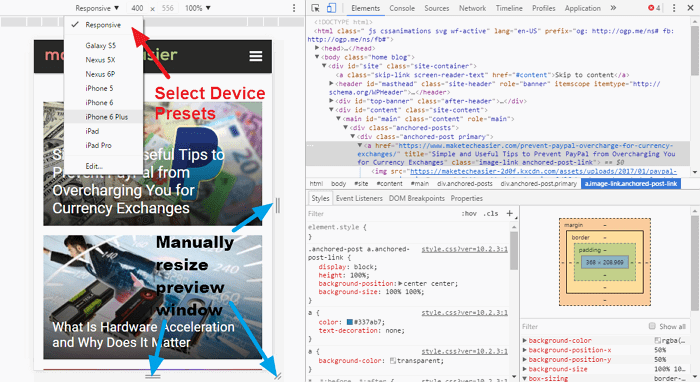This screenshot has height=382, width=700.
Task: Expand background-color computed property
Action: (x=525, y=340)
